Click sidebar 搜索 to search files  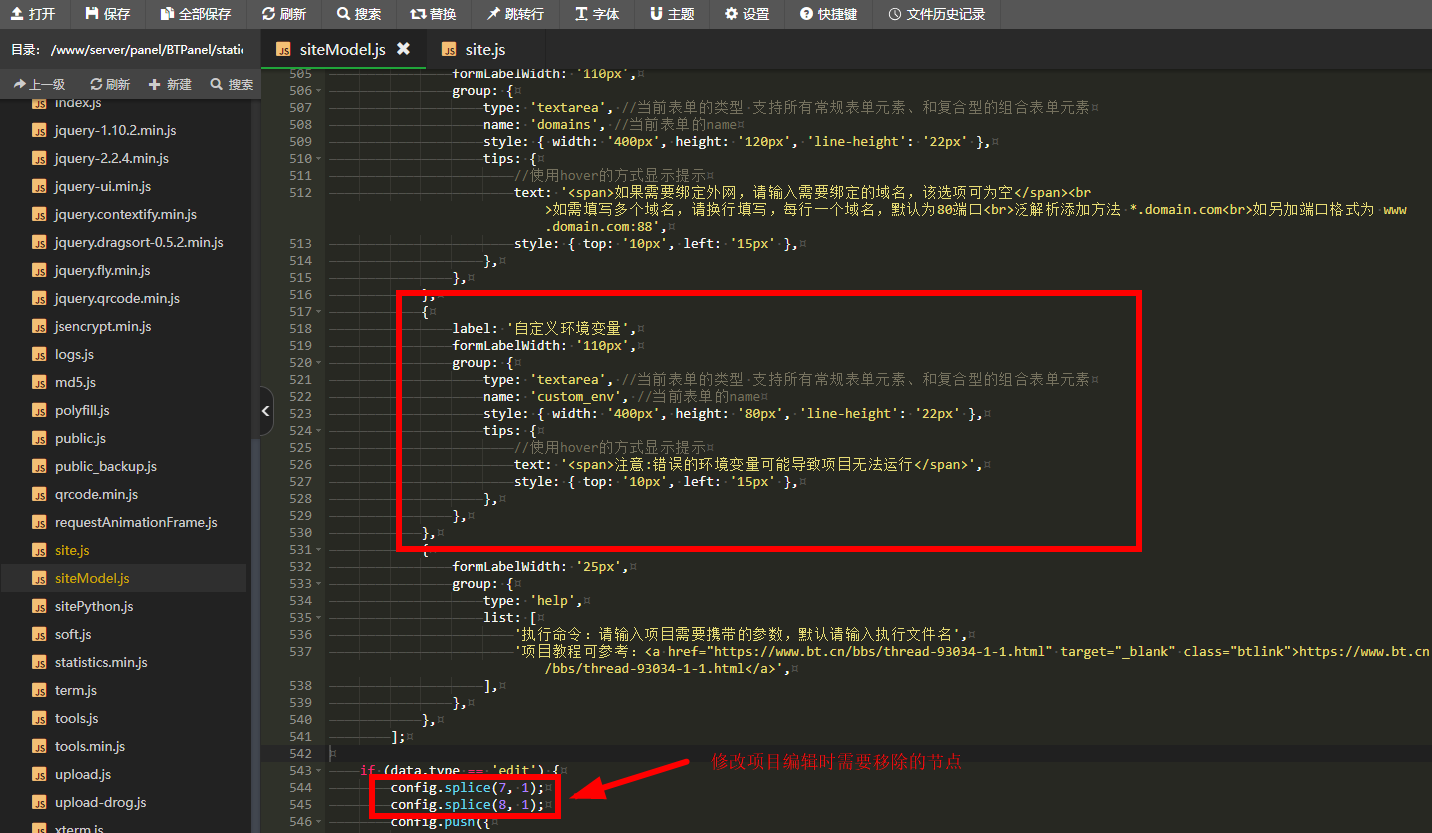click(x=232, y=85)
